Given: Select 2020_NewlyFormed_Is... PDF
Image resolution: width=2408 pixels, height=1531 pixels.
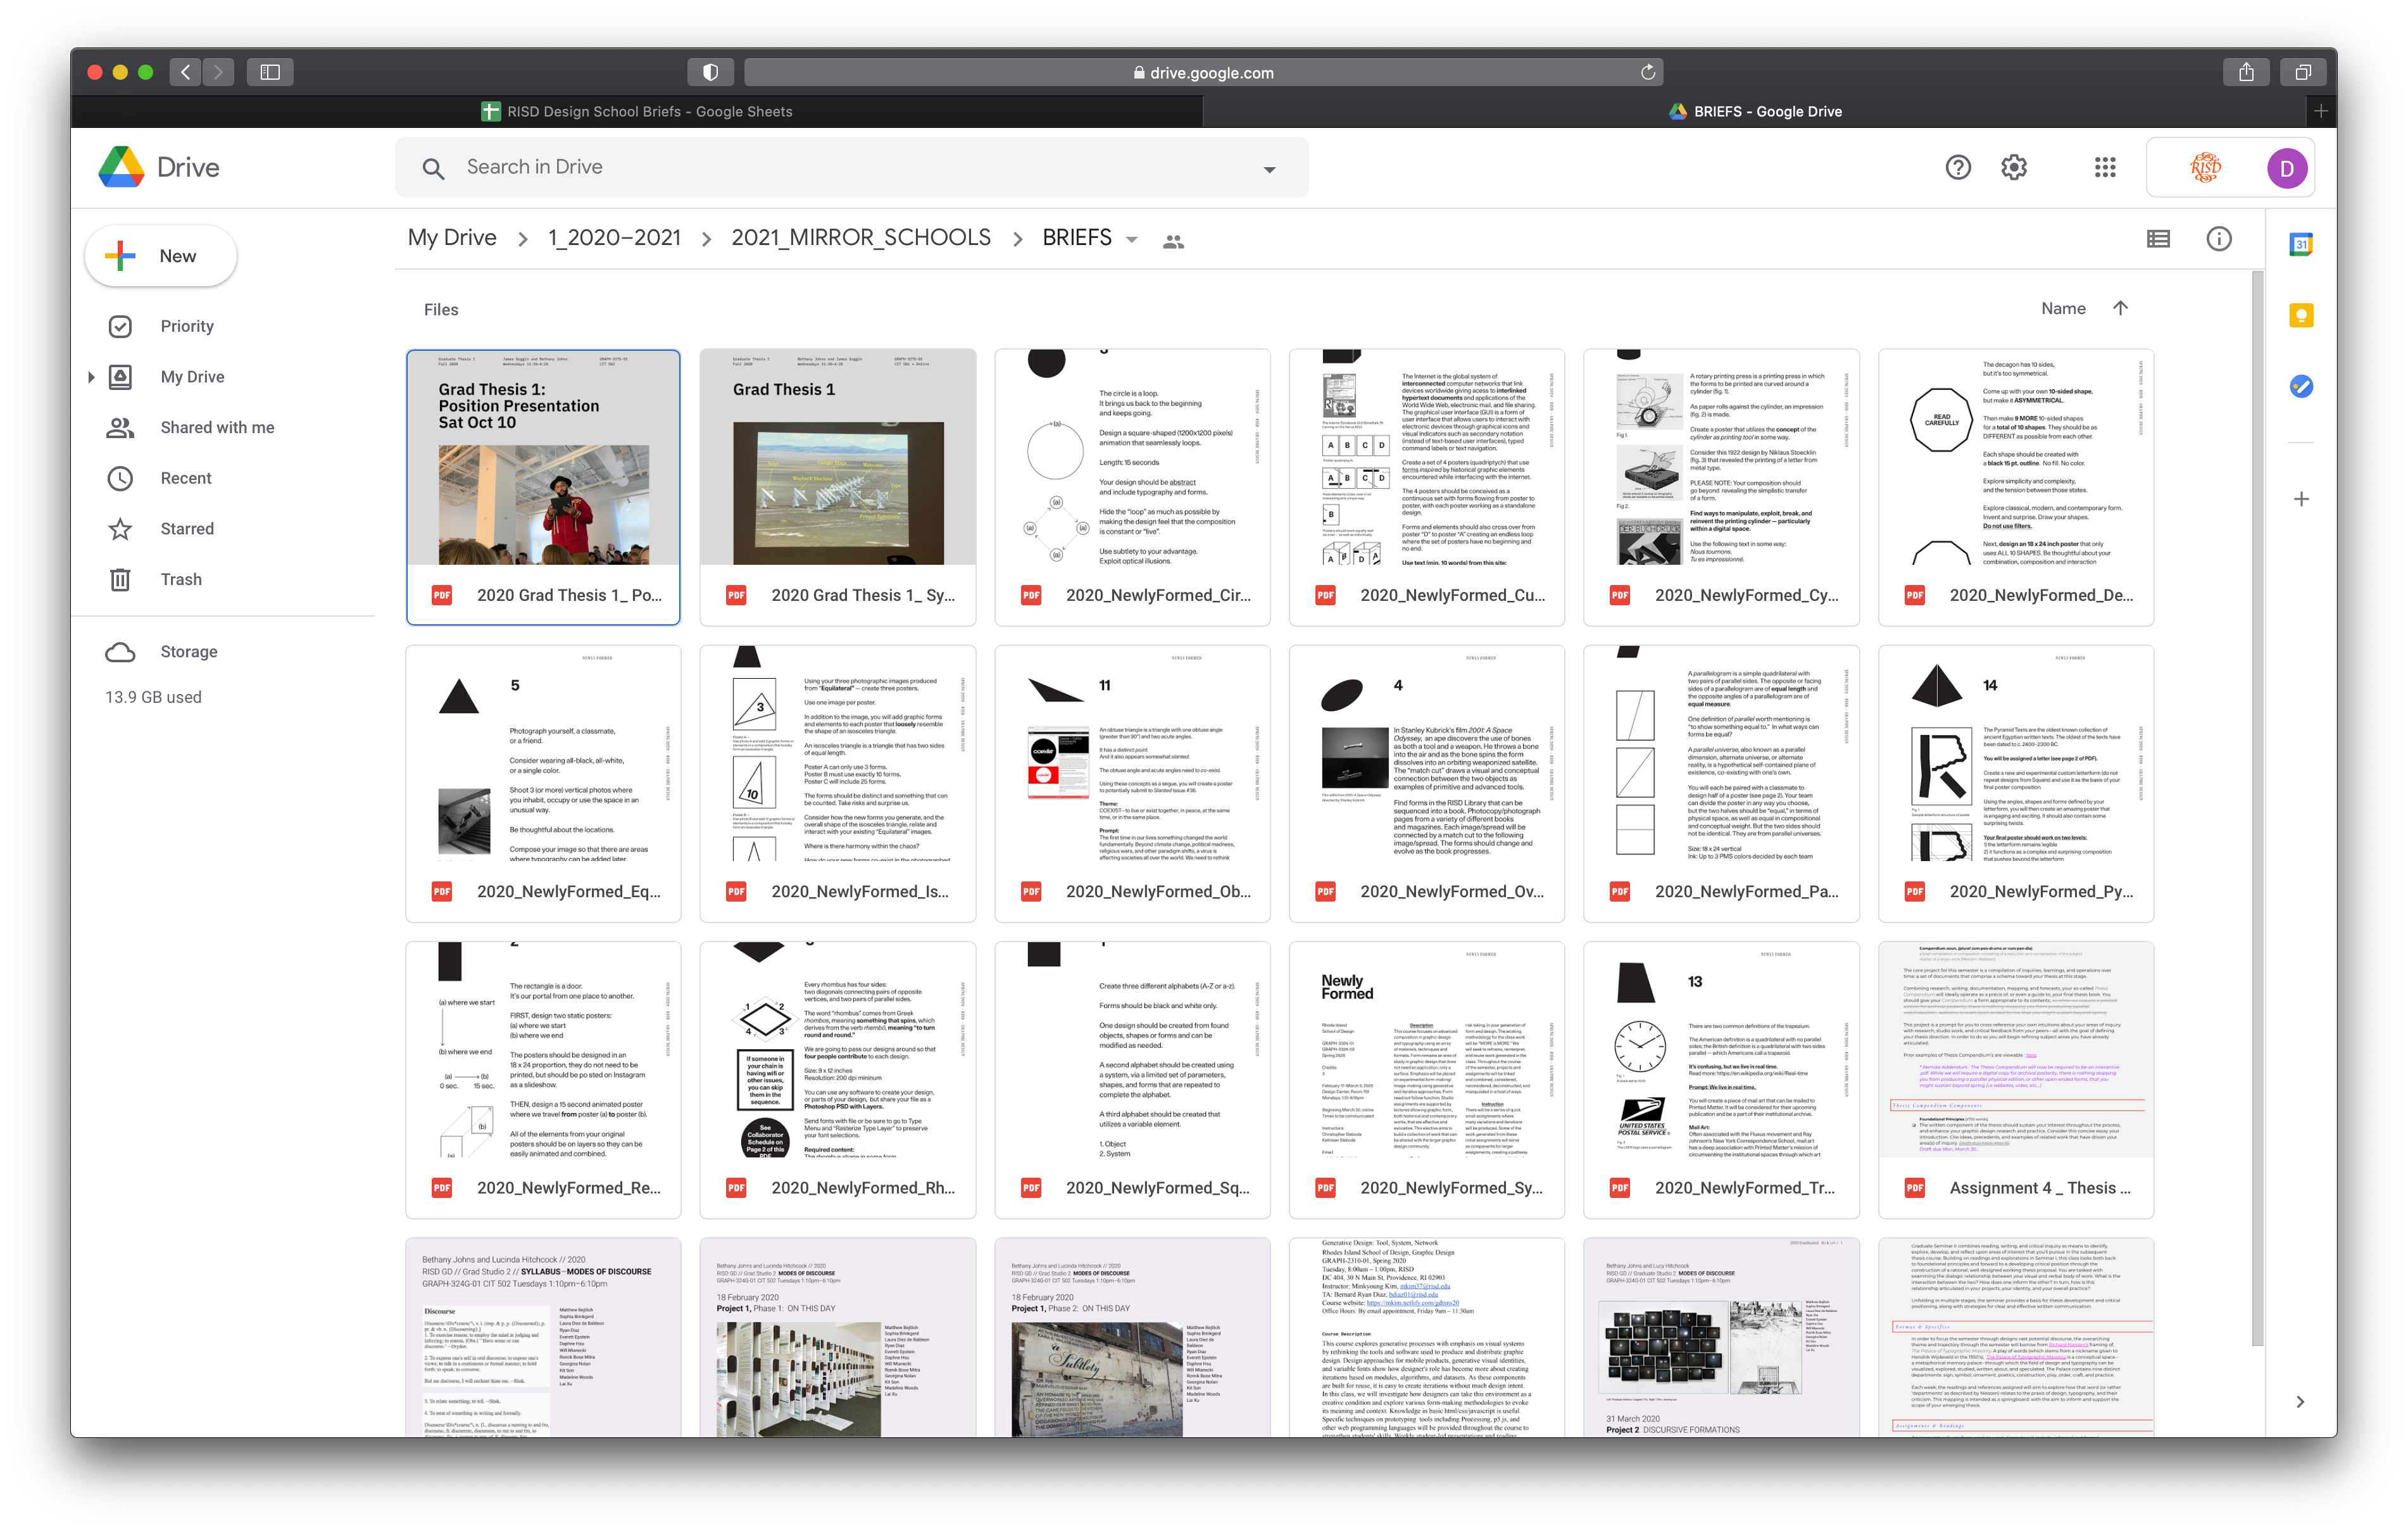Looking at the screenshot, I should coord(838,784).
